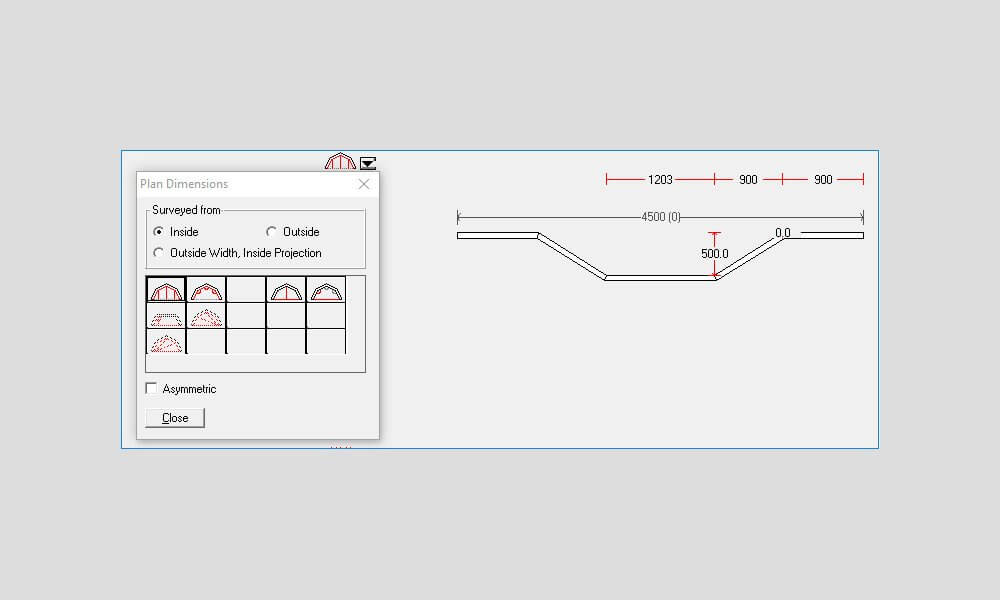
Task: Enable the Asymmetric checkbox
Action: [151, 388]
